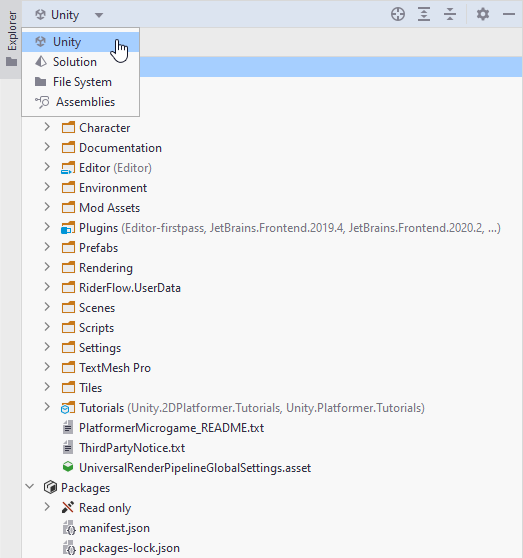Click the Expand All toolbar icon
This screenshot has height=558, width=523.
[424, 15]
